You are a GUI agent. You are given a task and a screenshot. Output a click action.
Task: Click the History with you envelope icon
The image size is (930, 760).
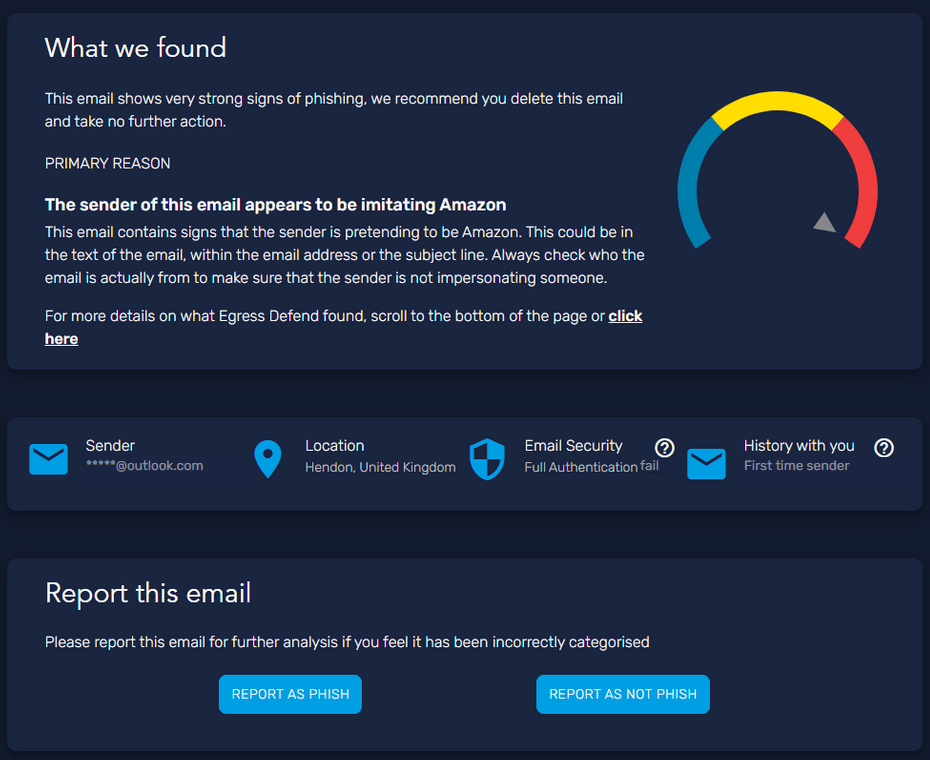tap(706, 464)
